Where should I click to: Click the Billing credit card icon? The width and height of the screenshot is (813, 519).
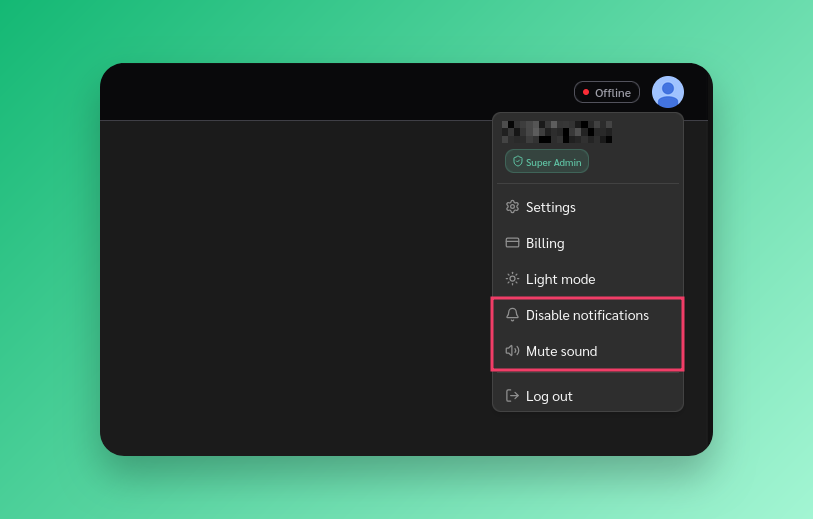pos(512,243)
